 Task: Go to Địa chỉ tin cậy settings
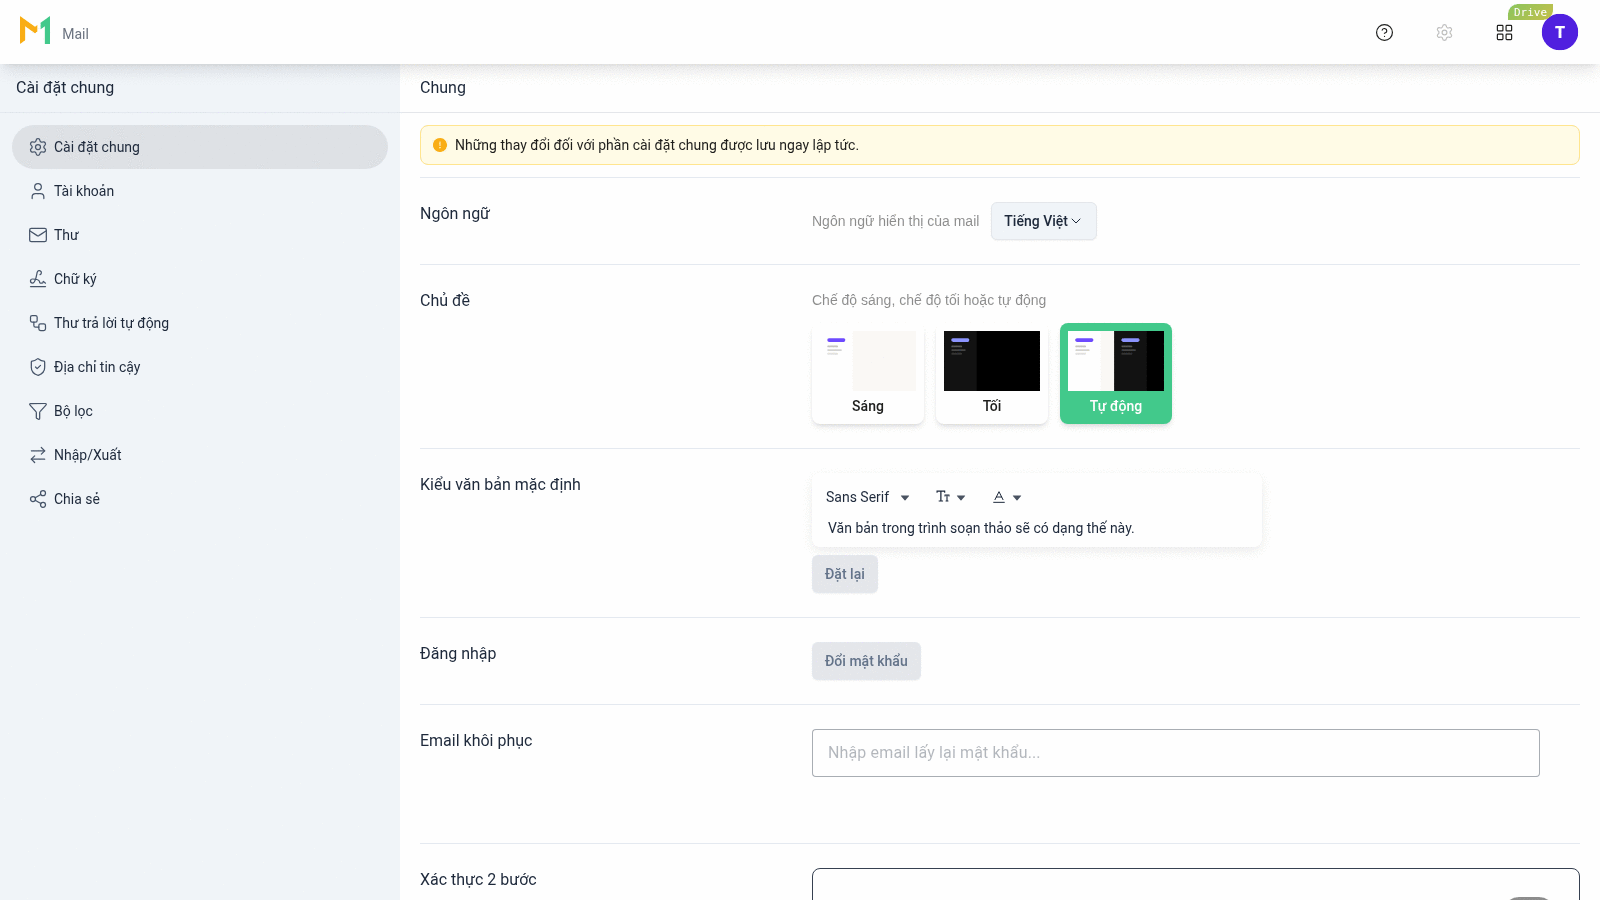pos(200,367)
